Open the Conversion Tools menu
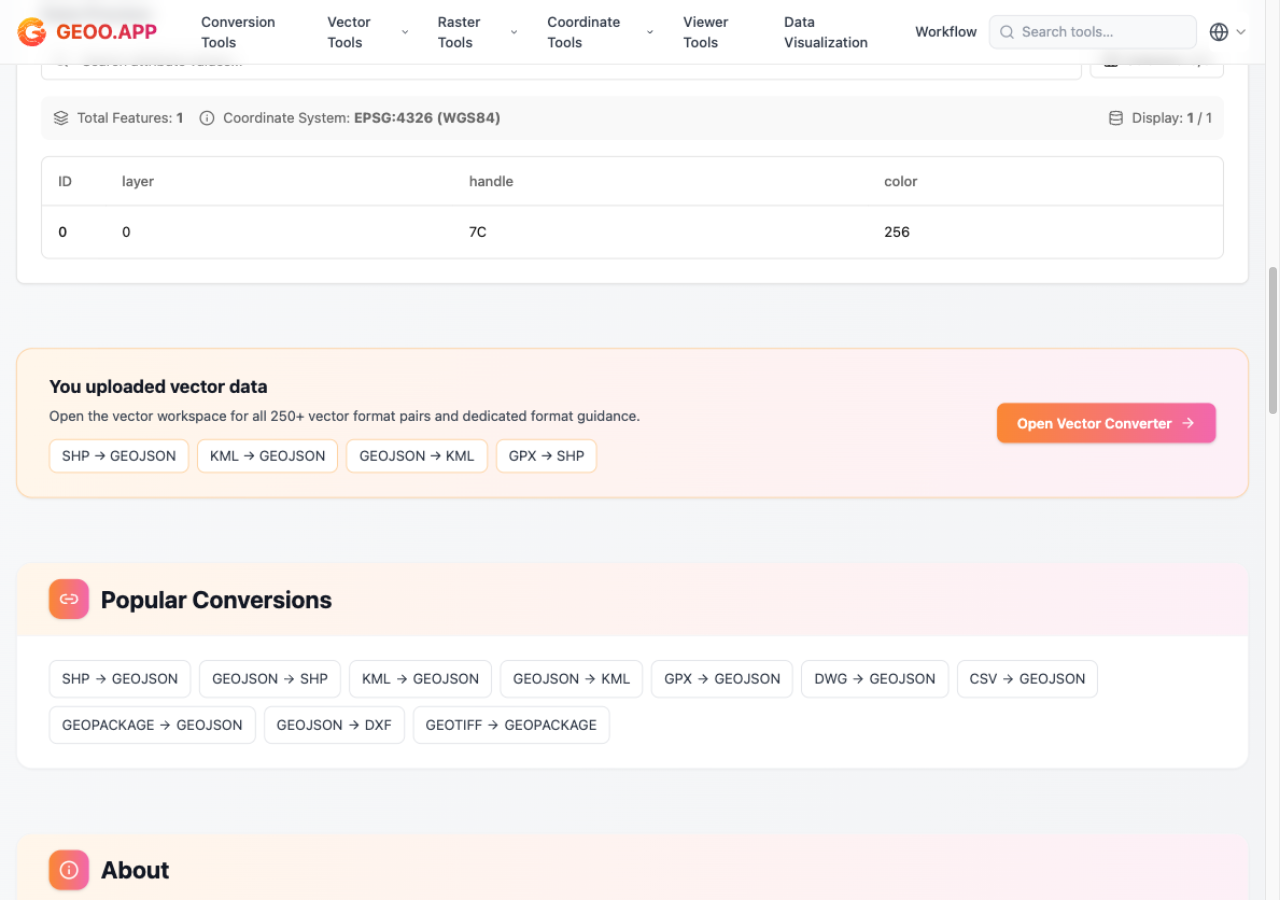The image size is (1280, 900). (x=238, y=32)
